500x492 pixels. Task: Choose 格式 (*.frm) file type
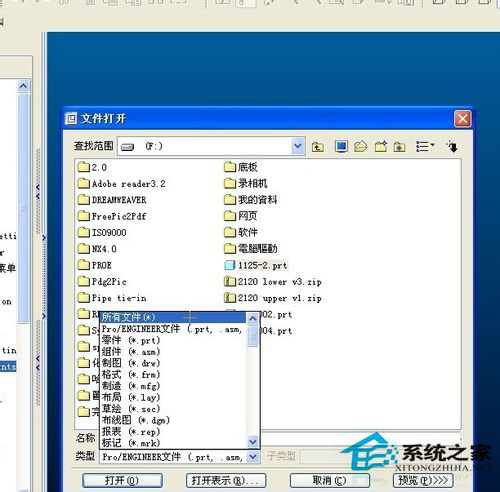(173, 375)
